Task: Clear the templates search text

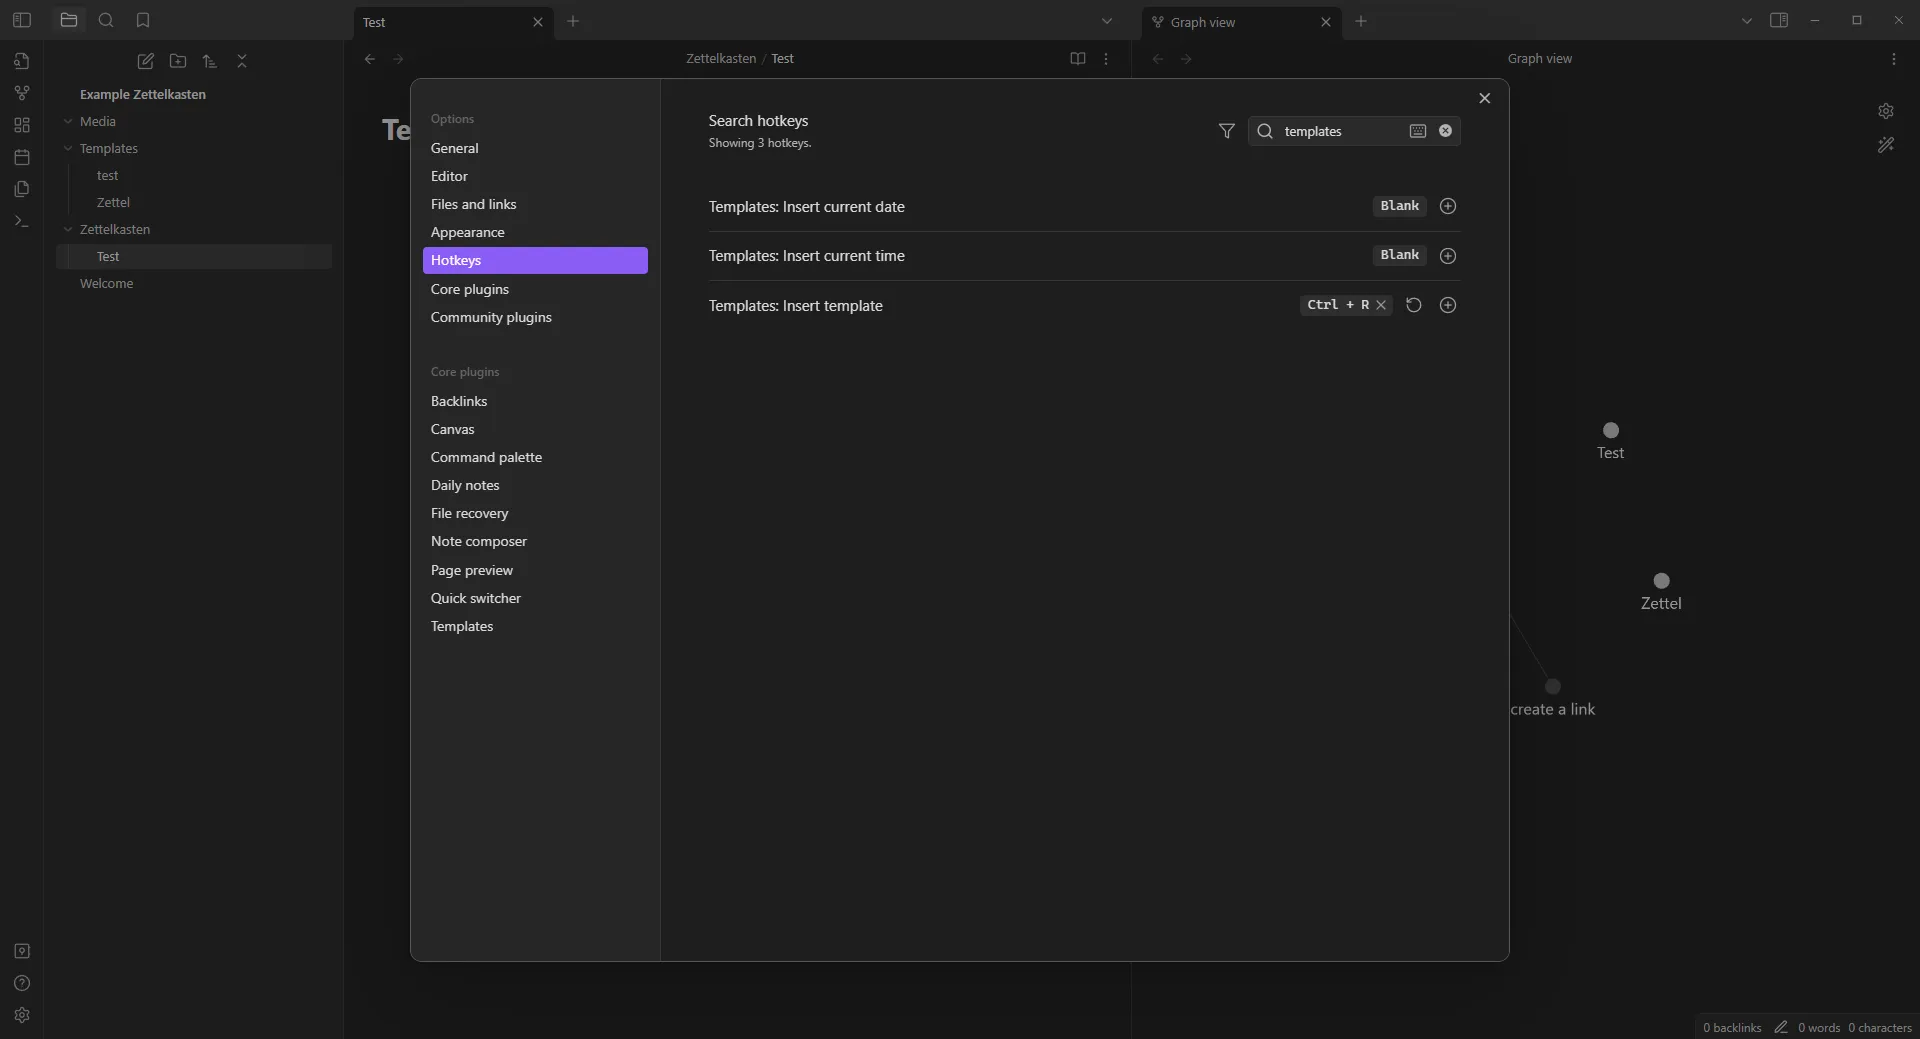Action: pyautogui.click(x=1445, y=131)
